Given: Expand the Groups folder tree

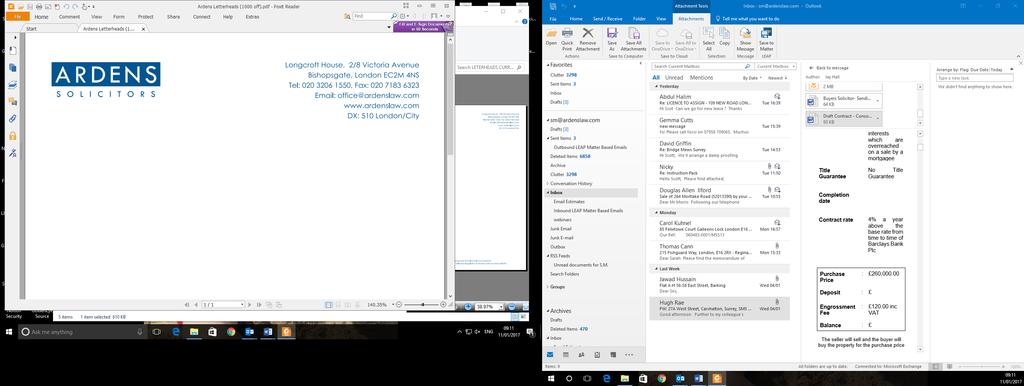Looking at the screenshot, I should click(547, 287).
